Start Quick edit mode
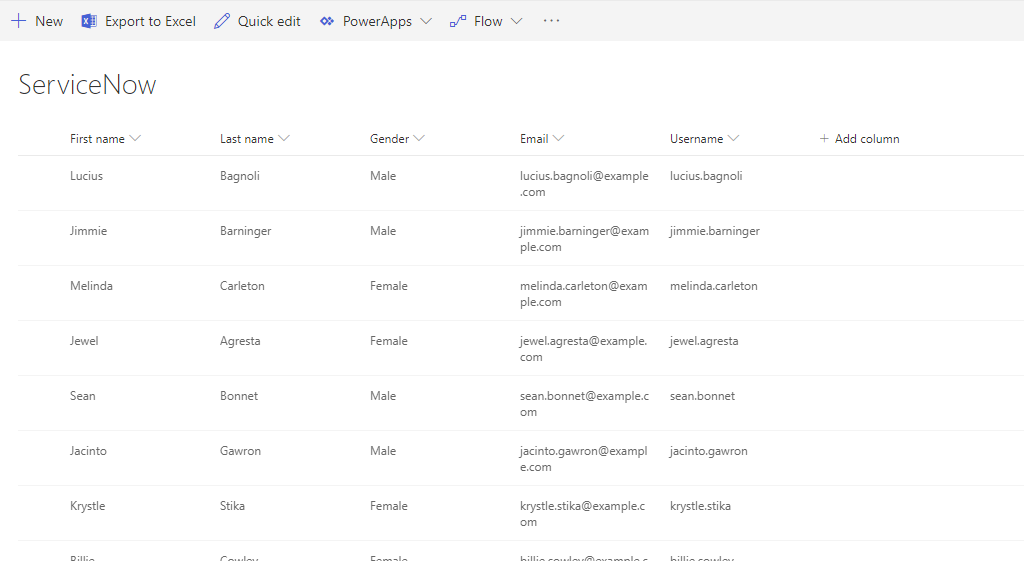This screenshot has height=561, width=1024. (x=269, y=21)
